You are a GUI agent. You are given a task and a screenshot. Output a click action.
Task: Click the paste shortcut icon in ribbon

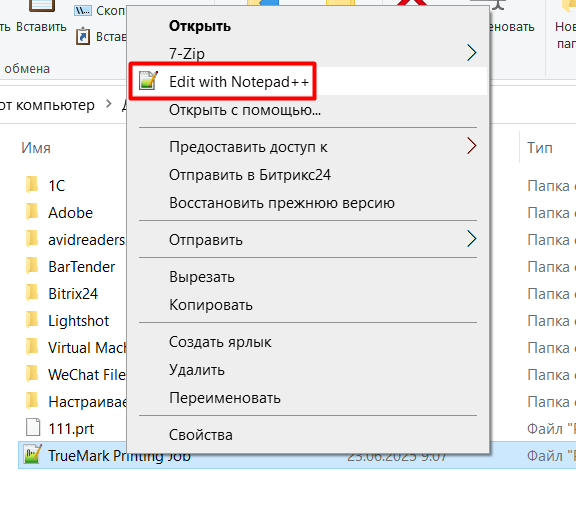pos(83,36)
